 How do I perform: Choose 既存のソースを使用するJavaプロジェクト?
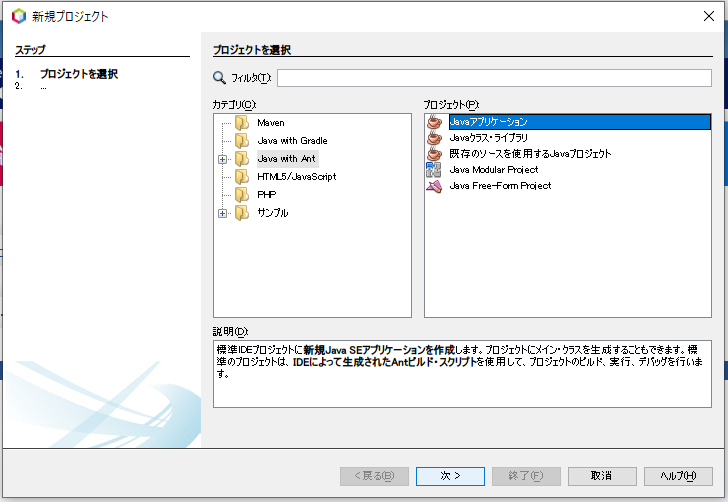point(530,154)
